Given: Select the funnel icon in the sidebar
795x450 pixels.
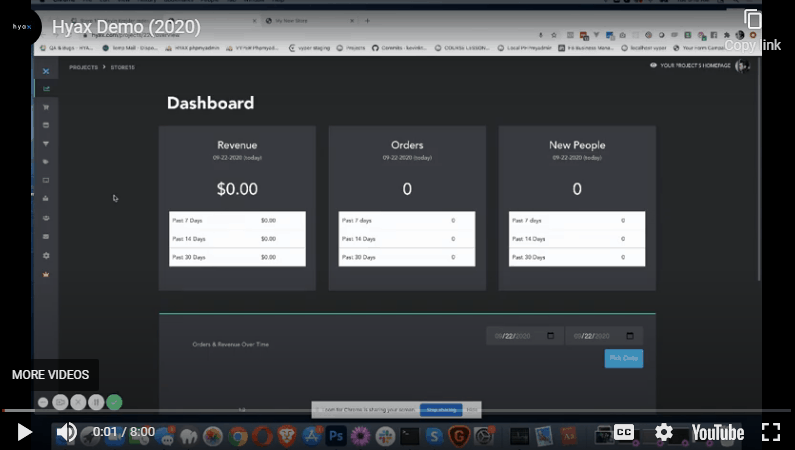Looking at the screenshot, I should pyautogui.click(x=46, y=144).
